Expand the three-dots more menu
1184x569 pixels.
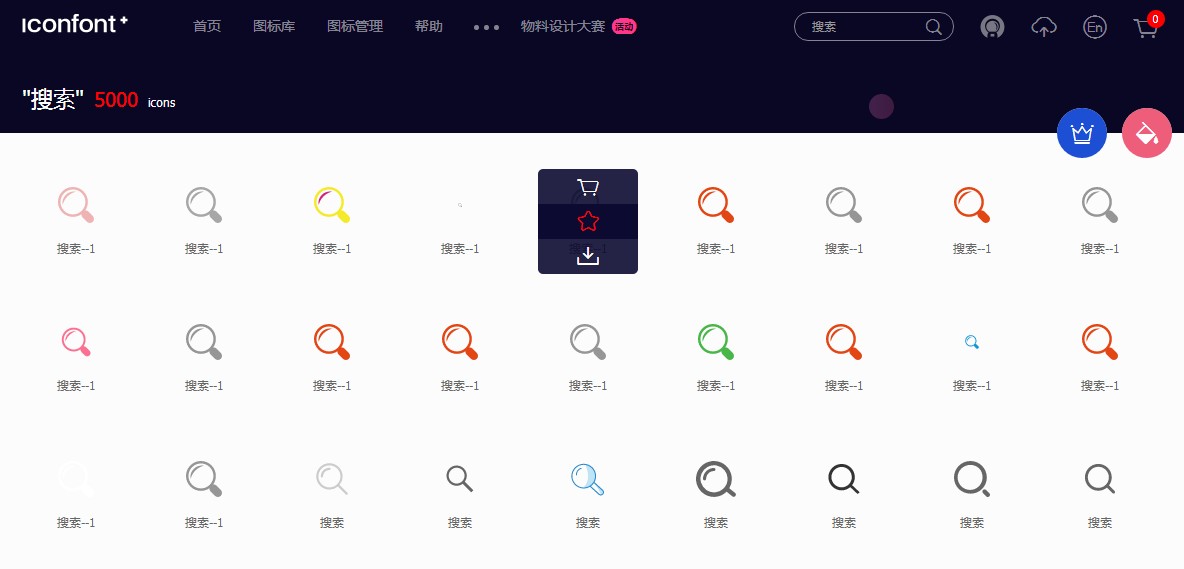point(486,27)
